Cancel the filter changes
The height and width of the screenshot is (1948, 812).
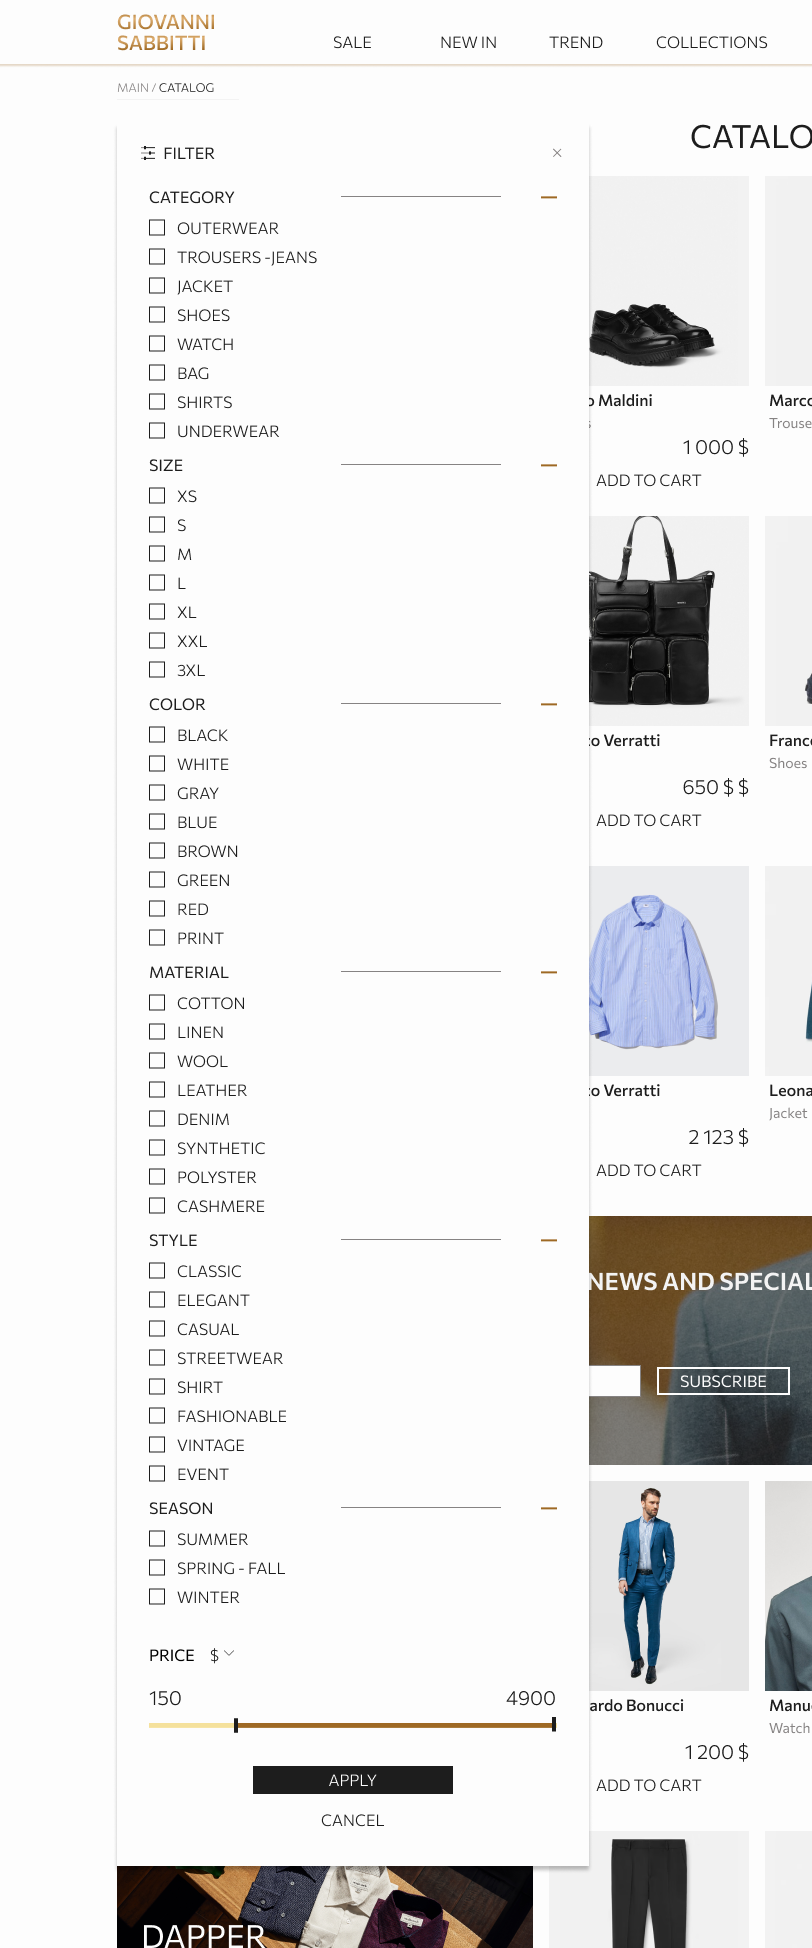pyautogui.click(x=353, y=1820)
